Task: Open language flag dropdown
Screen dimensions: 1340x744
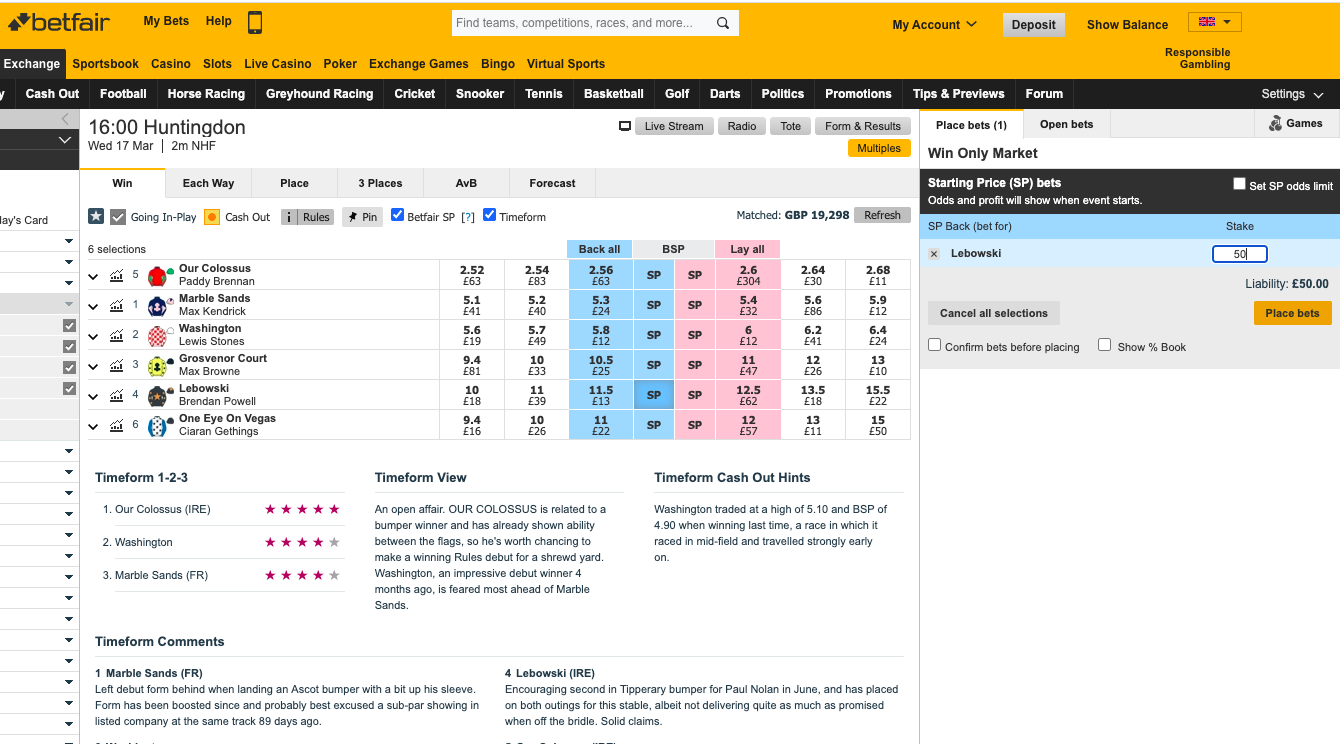Action: pos(1215,22)
